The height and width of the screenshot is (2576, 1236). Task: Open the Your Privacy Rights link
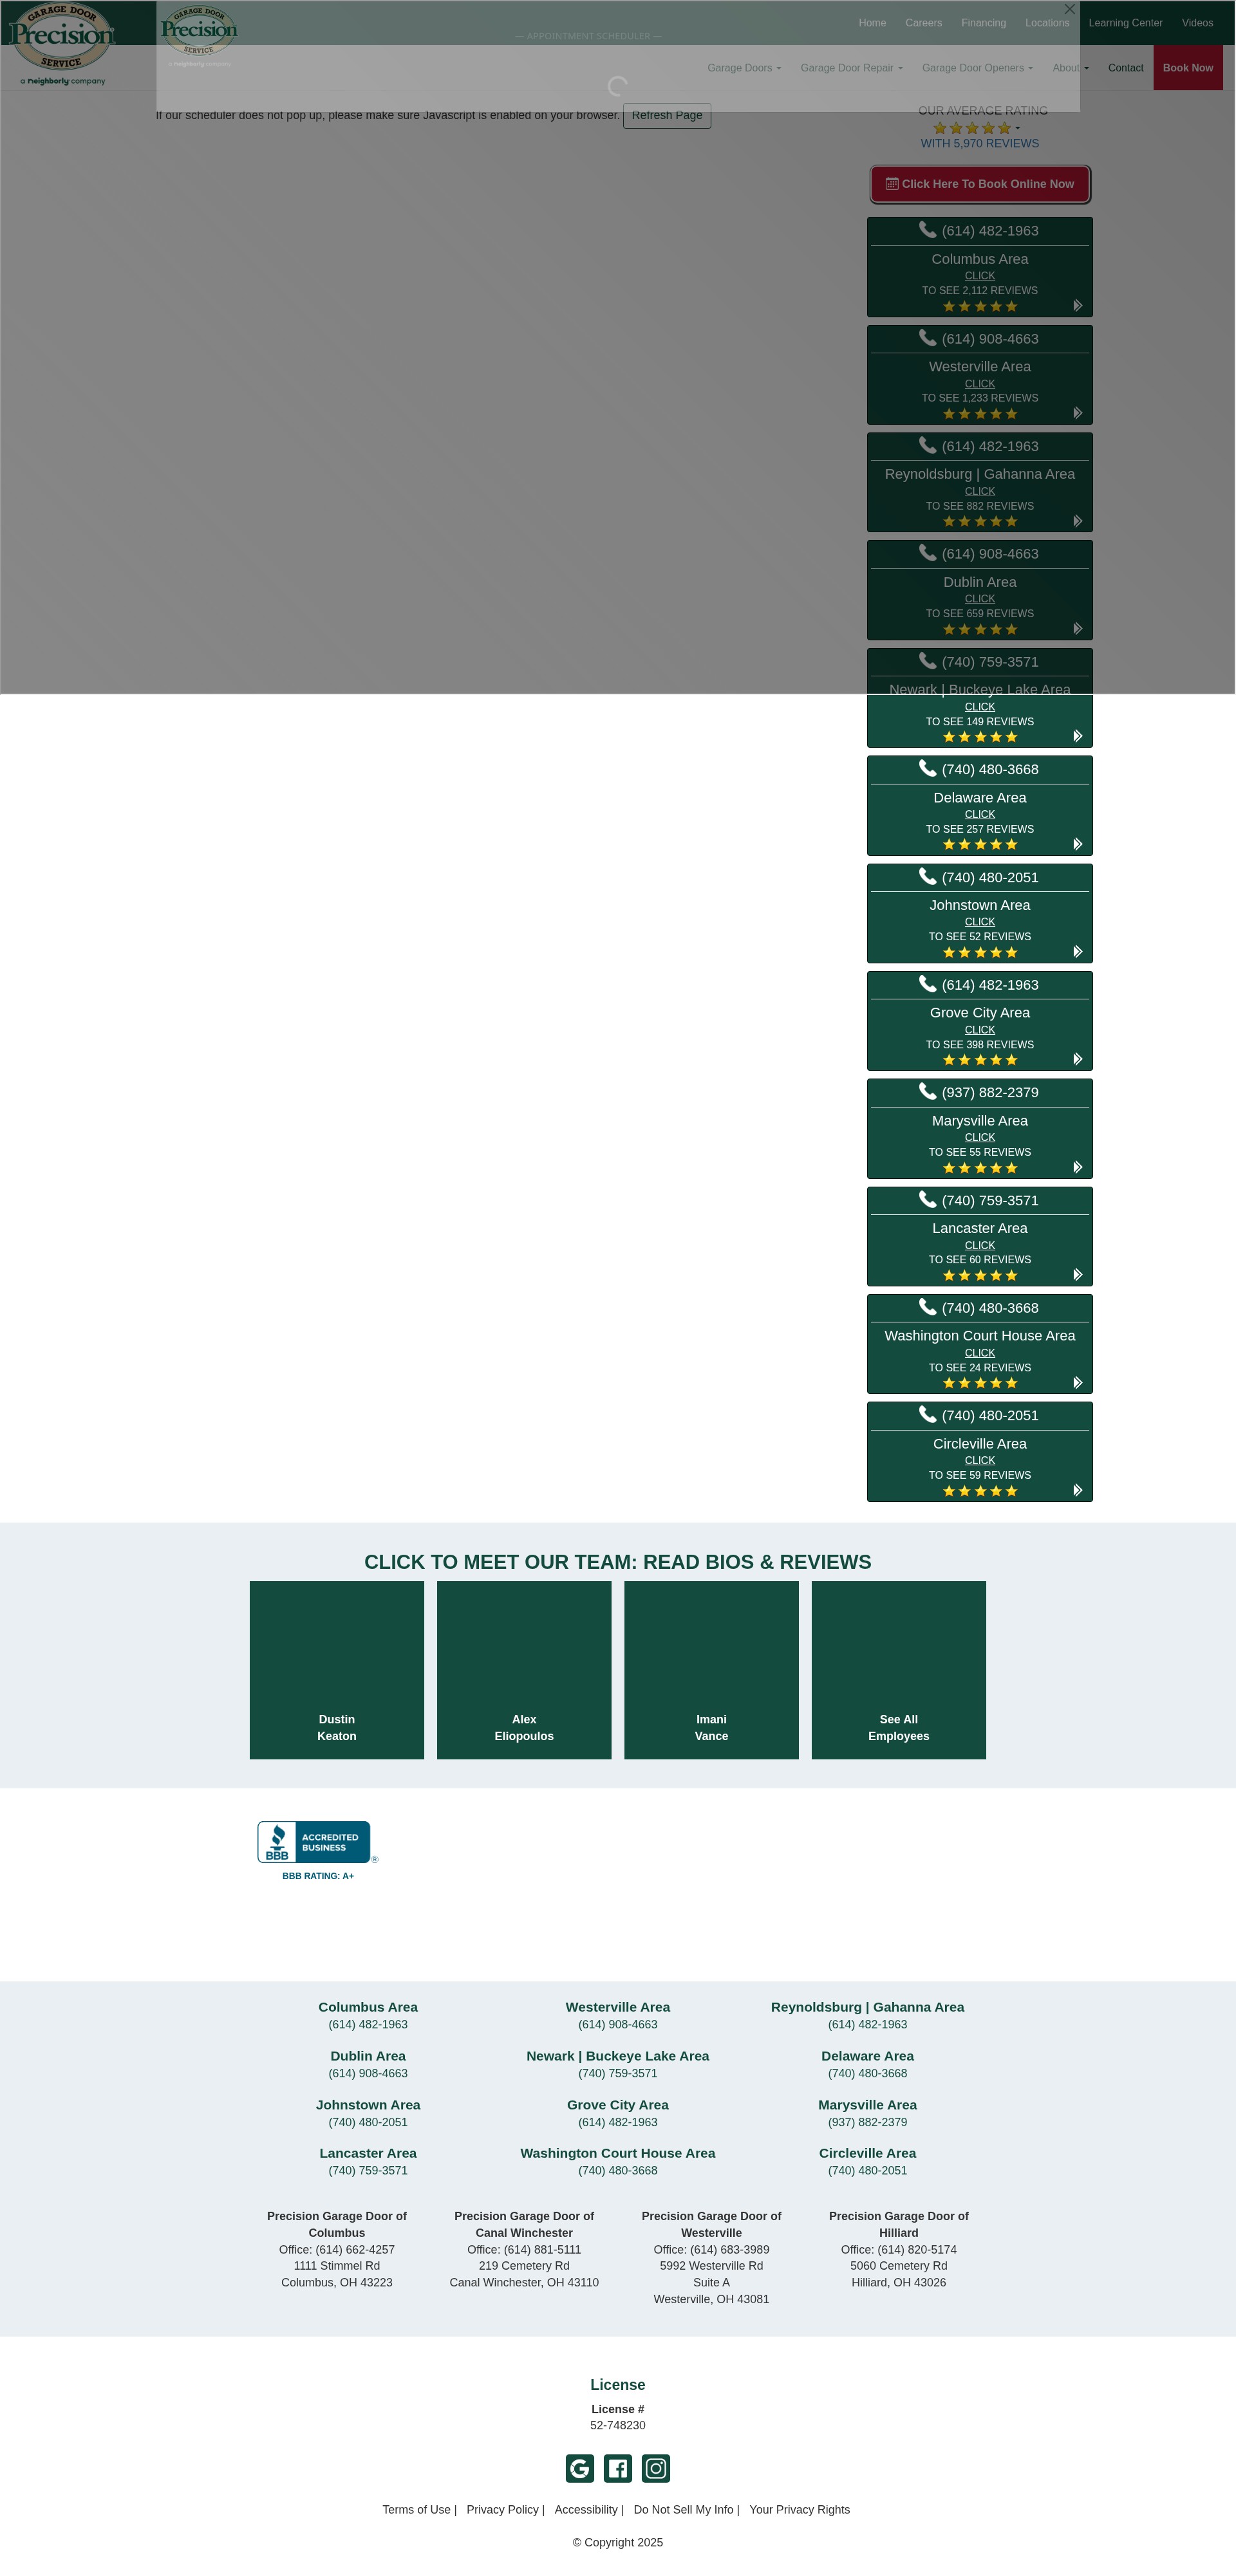(x=800, y=2510)
